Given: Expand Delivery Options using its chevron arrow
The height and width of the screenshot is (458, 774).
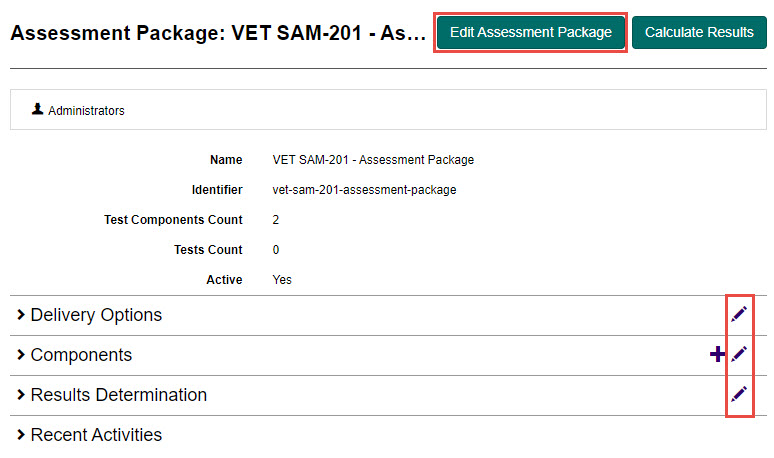Looking at the screenshot, I should [x=21, y=315].
